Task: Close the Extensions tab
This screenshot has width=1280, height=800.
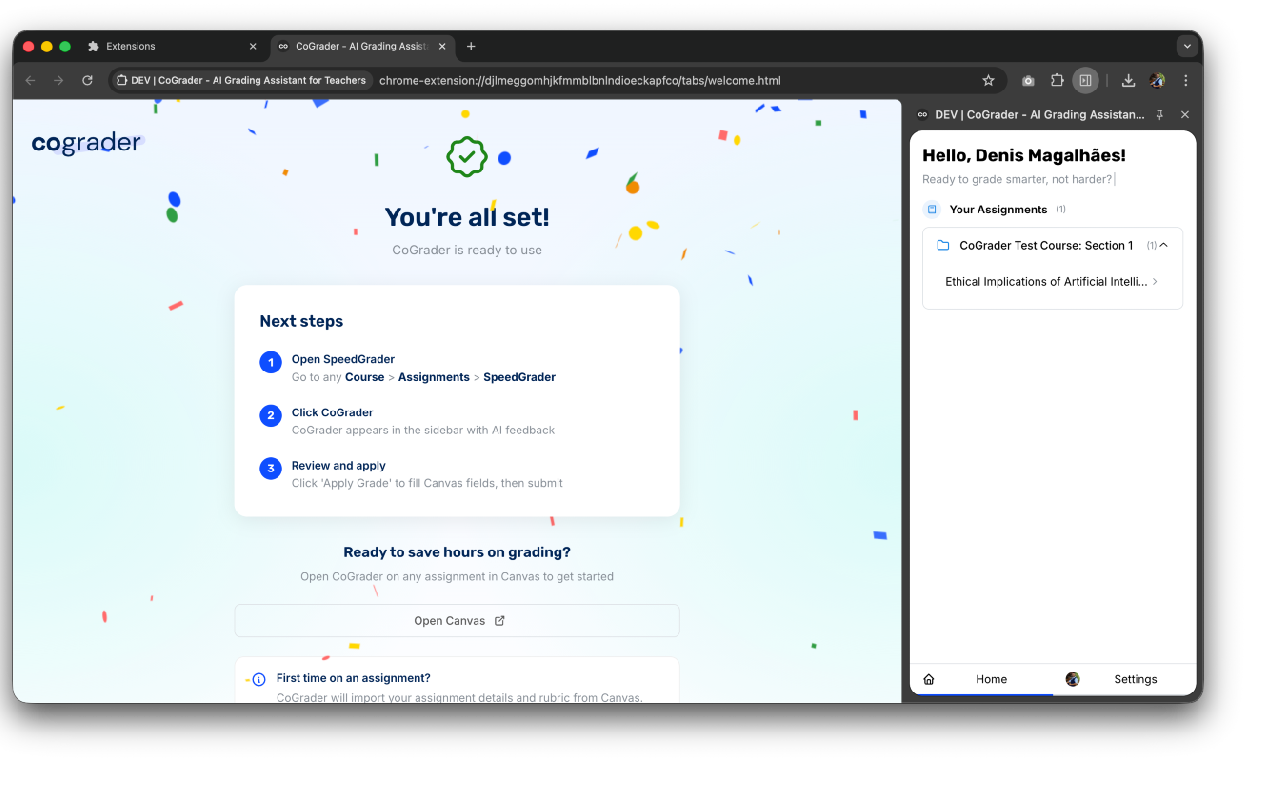Action: pyautogui.click(x=253, y=46)
